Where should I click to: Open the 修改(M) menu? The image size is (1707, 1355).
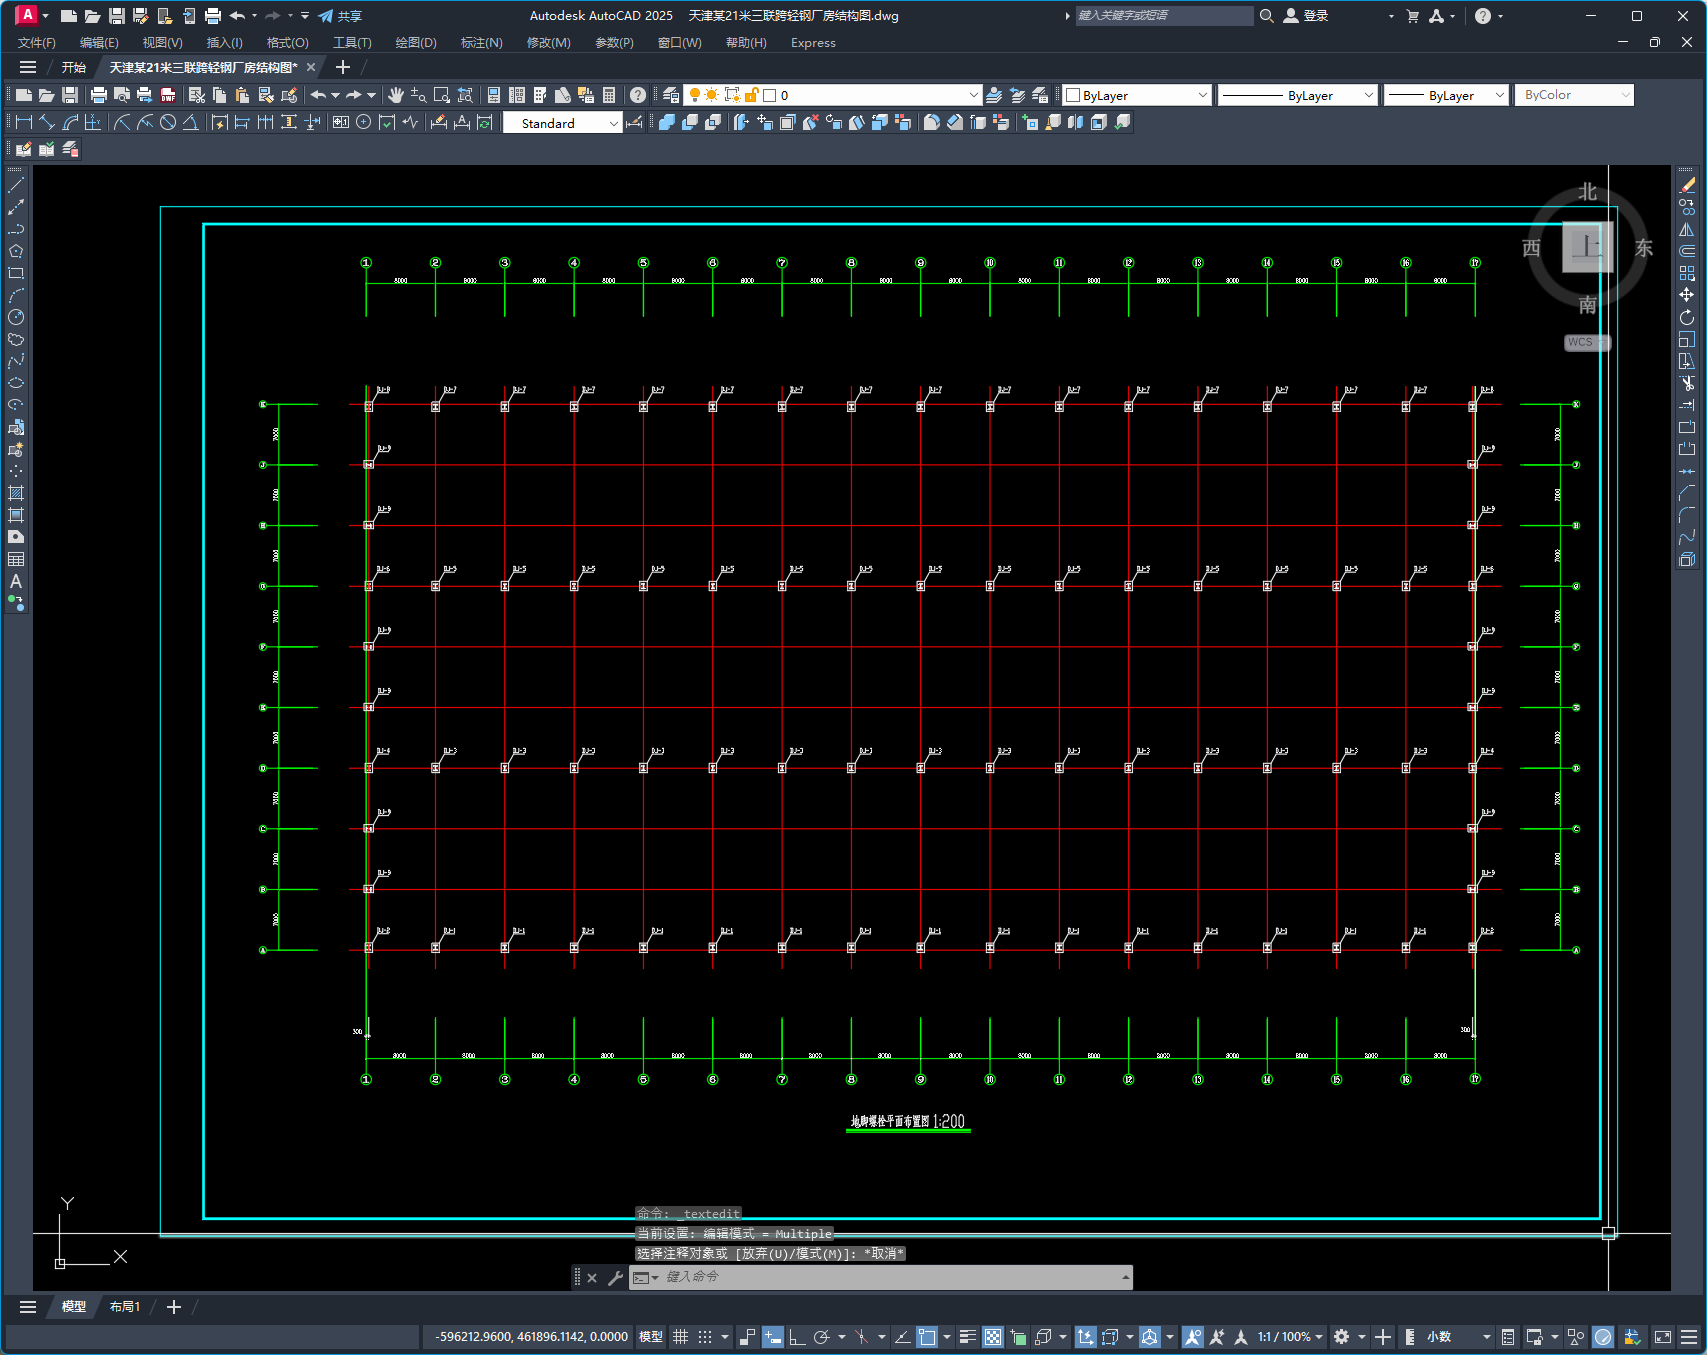[x=548, y=43]
